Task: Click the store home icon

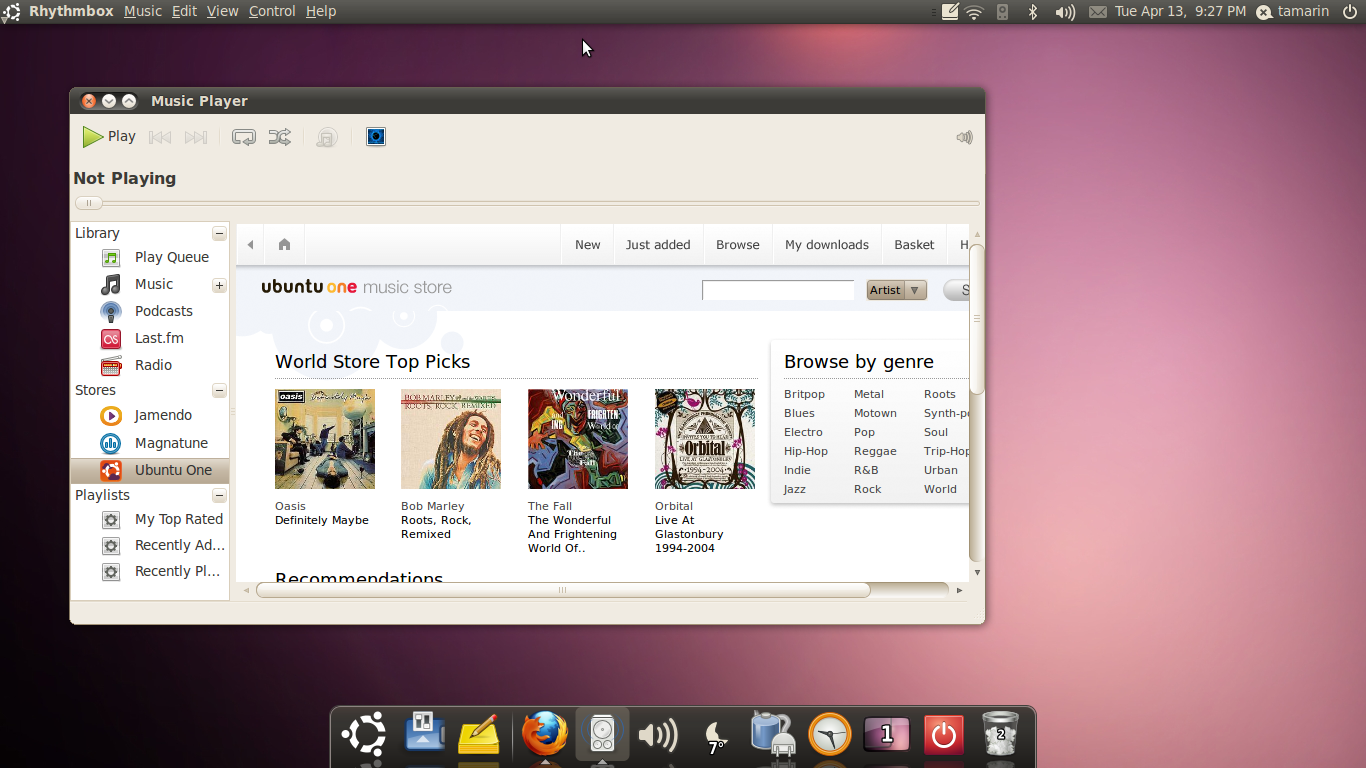Action: [x=284, y=245]
